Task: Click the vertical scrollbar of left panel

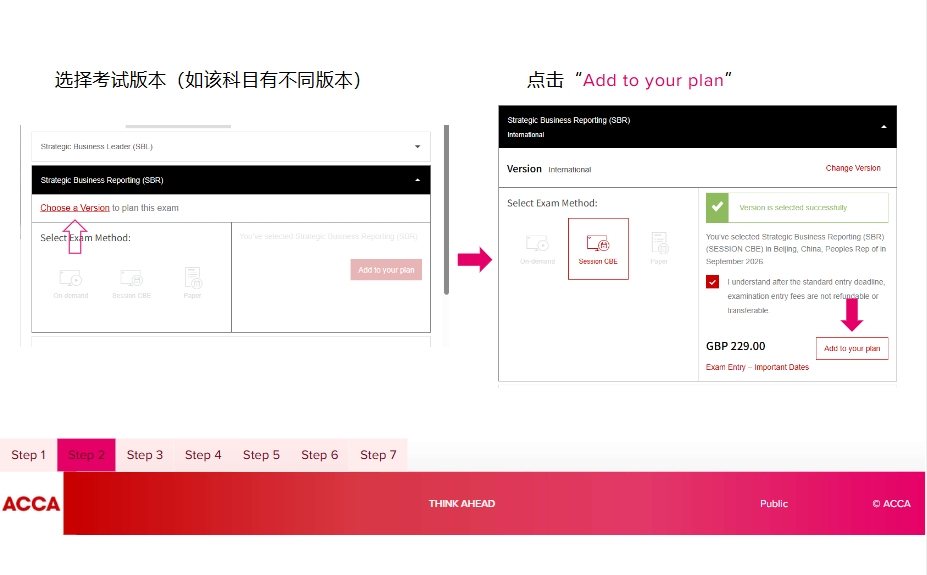Action: tap(446, 210)
